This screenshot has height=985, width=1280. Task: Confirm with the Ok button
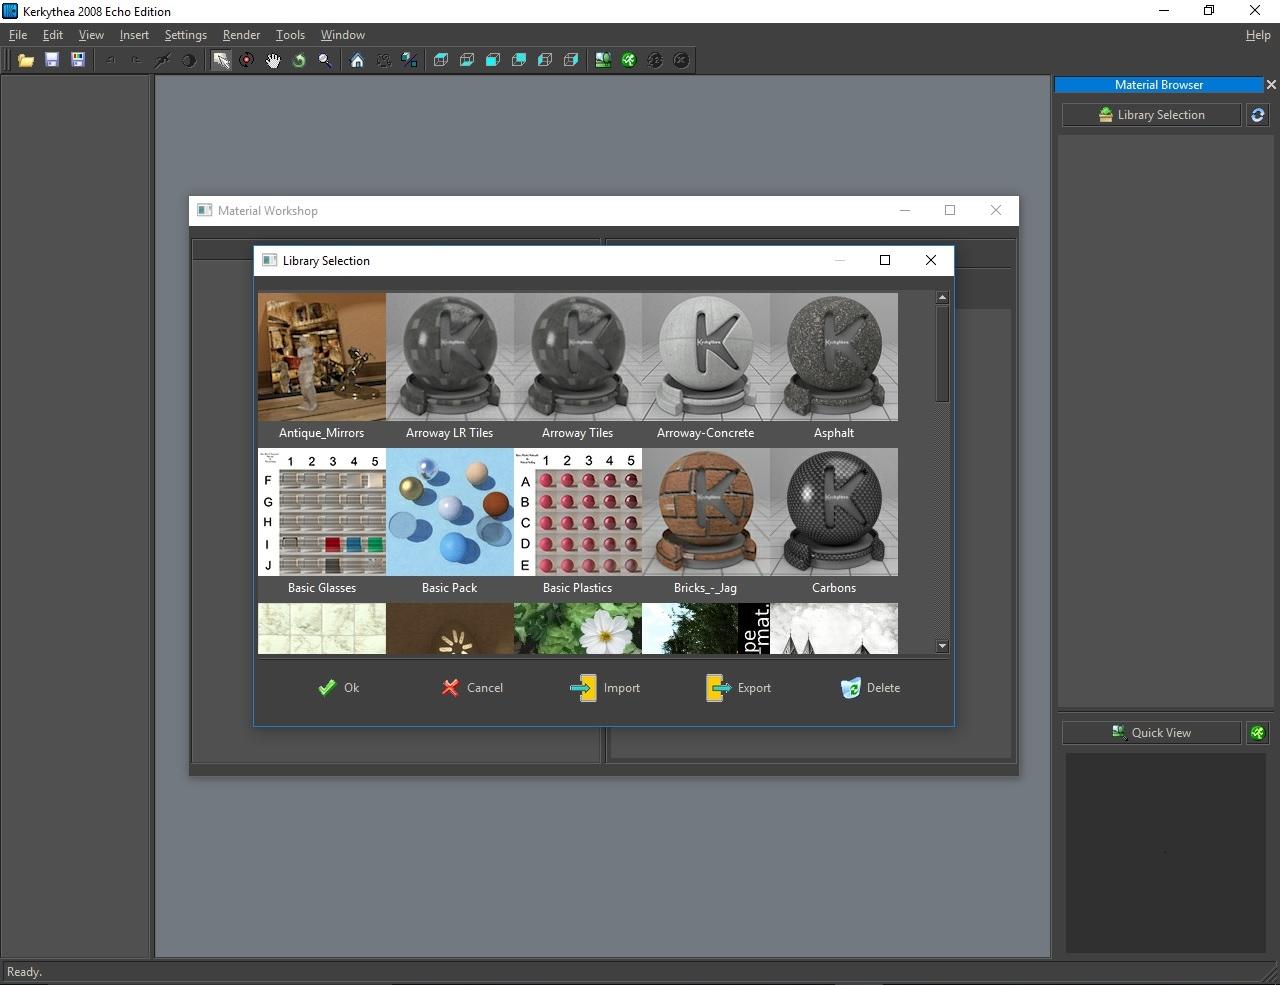click(339, 688)
